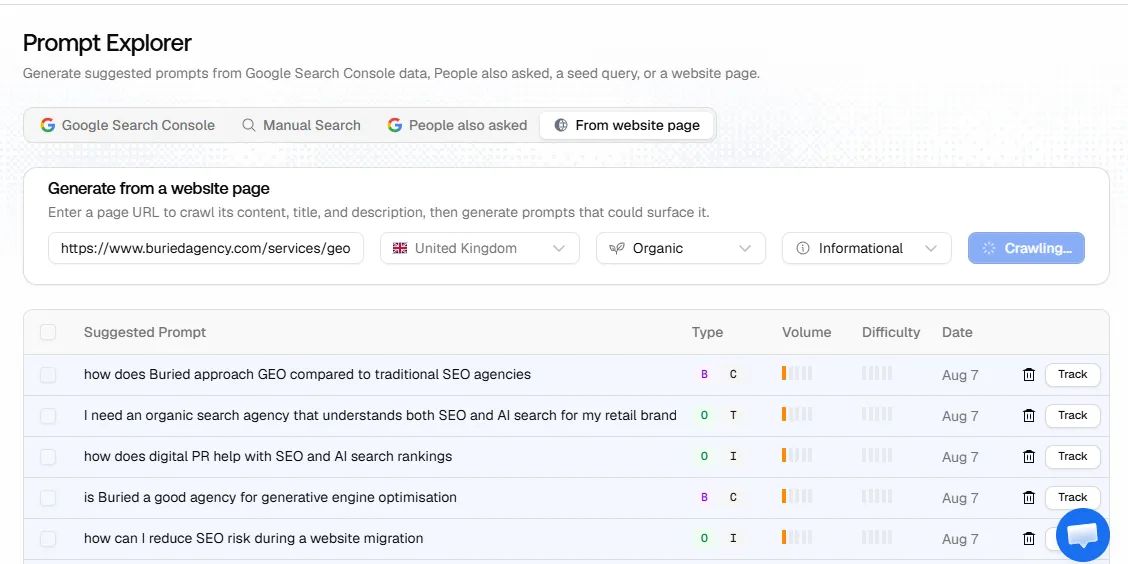The width and height of the screenshot is (1128, 564).
Task: Track the 'how does Buried approach GEO' prompt
Action: click(x=1073, y=375)
